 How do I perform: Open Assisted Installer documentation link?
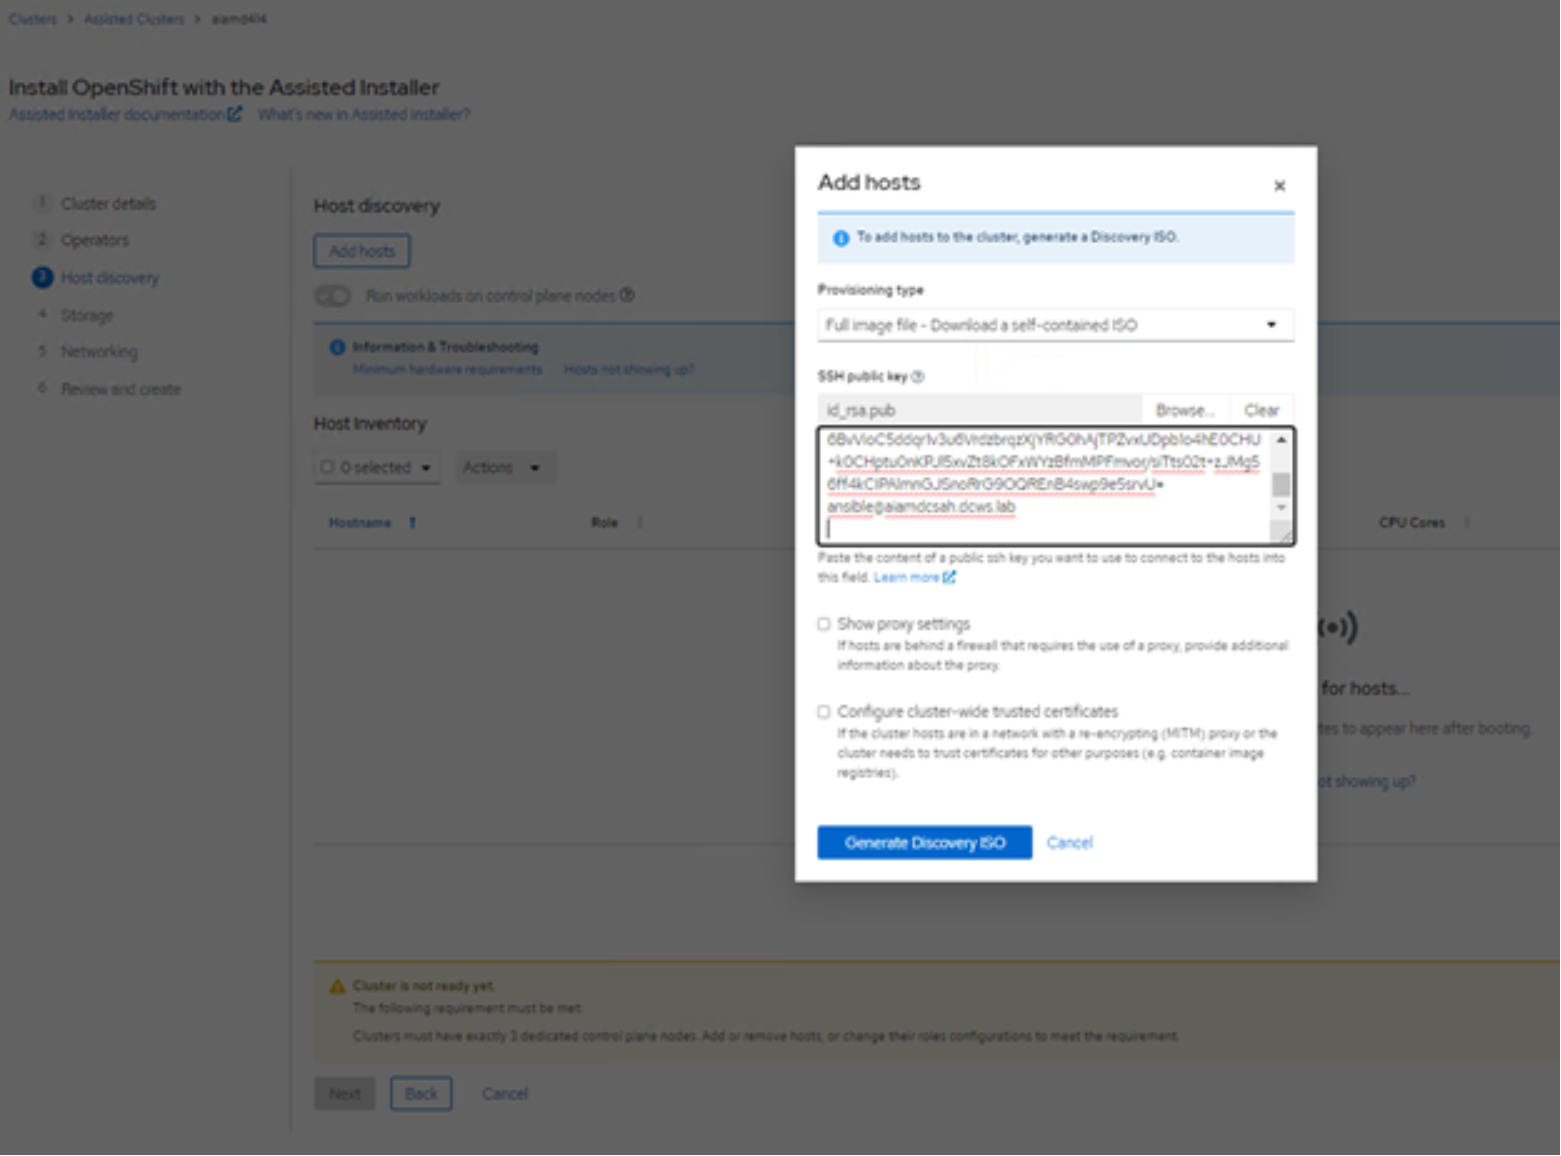click(x=117, y=115)
